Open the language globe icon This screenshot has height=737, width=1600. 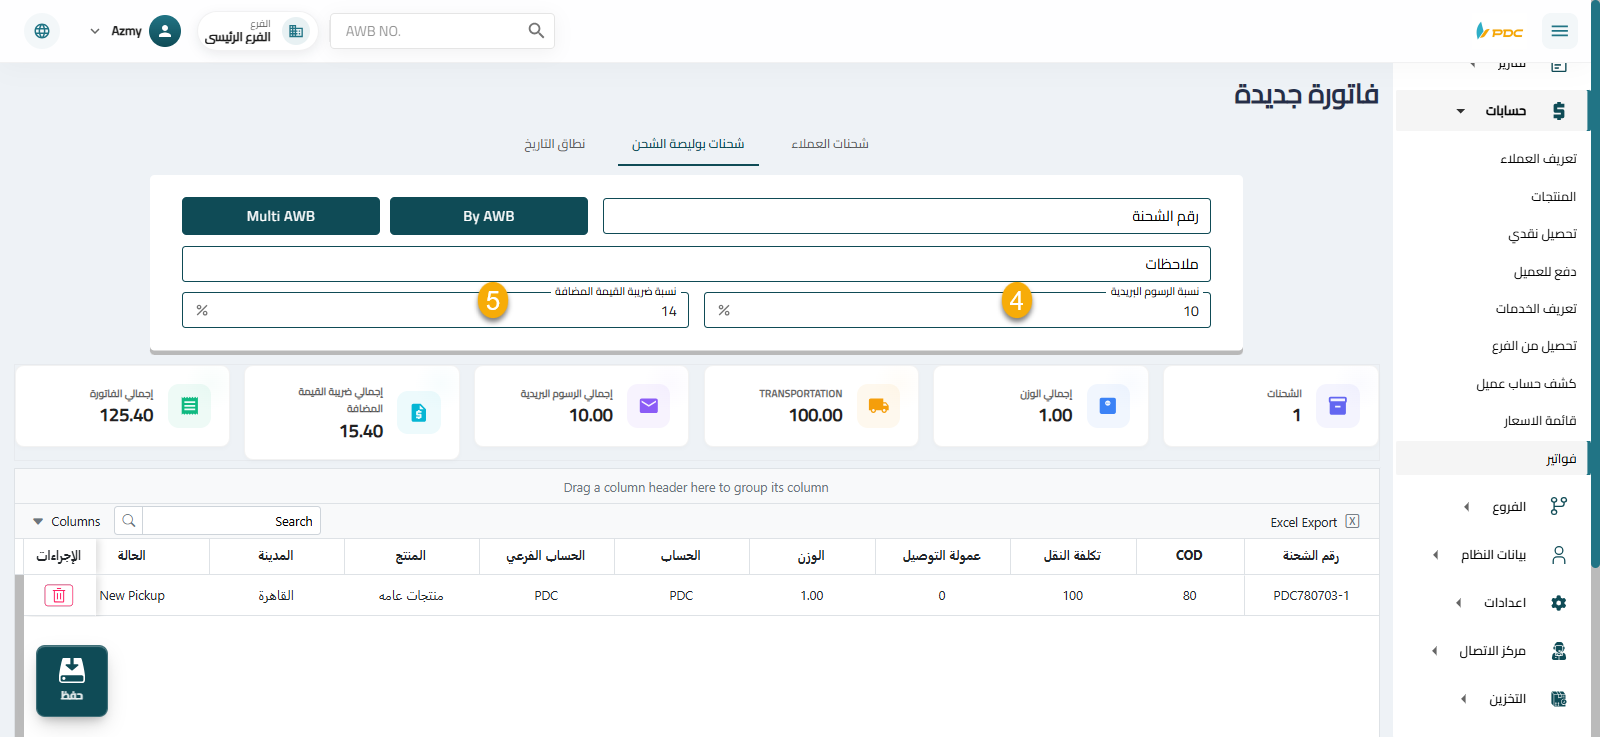coord(42,31)
